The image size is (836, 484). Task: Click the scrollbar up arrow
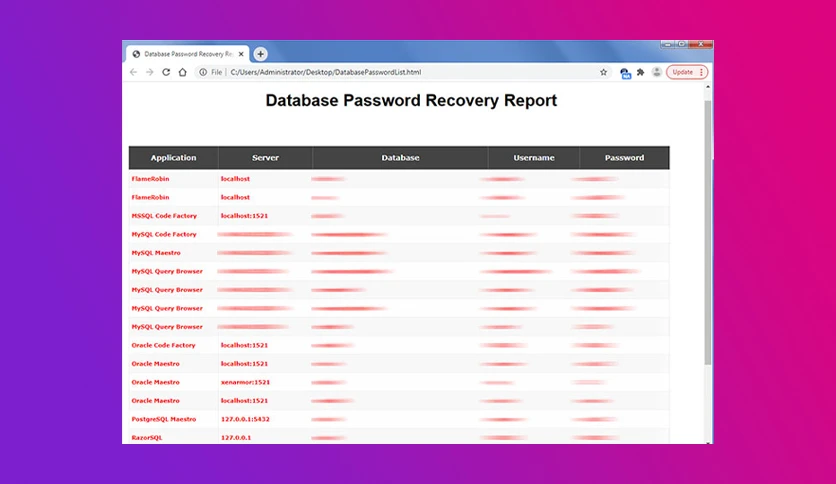coord(708,86)
